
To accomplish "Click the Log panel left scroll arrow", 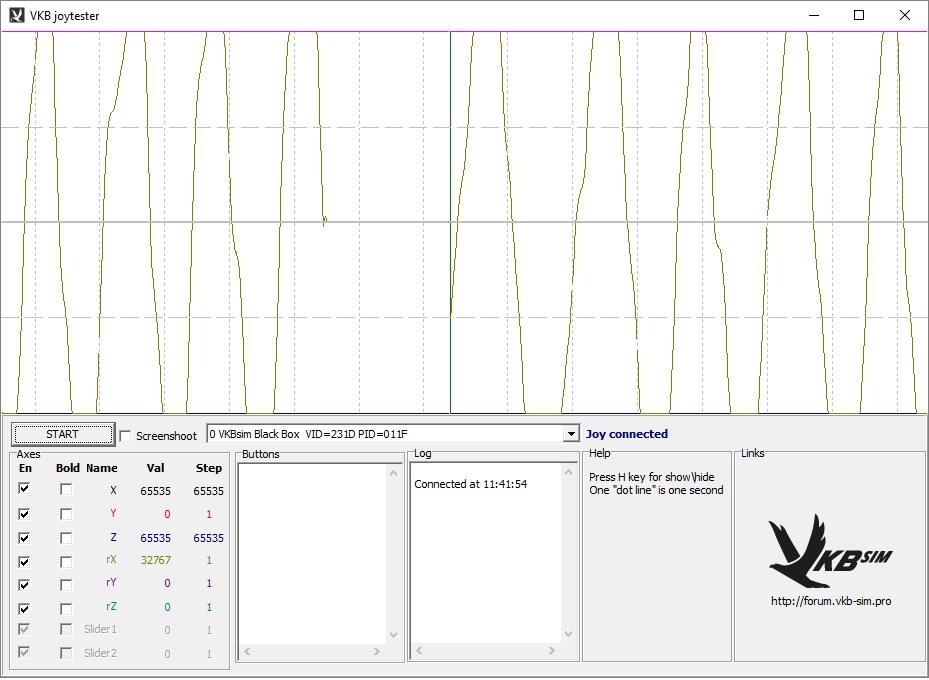I will coord(419,650).
